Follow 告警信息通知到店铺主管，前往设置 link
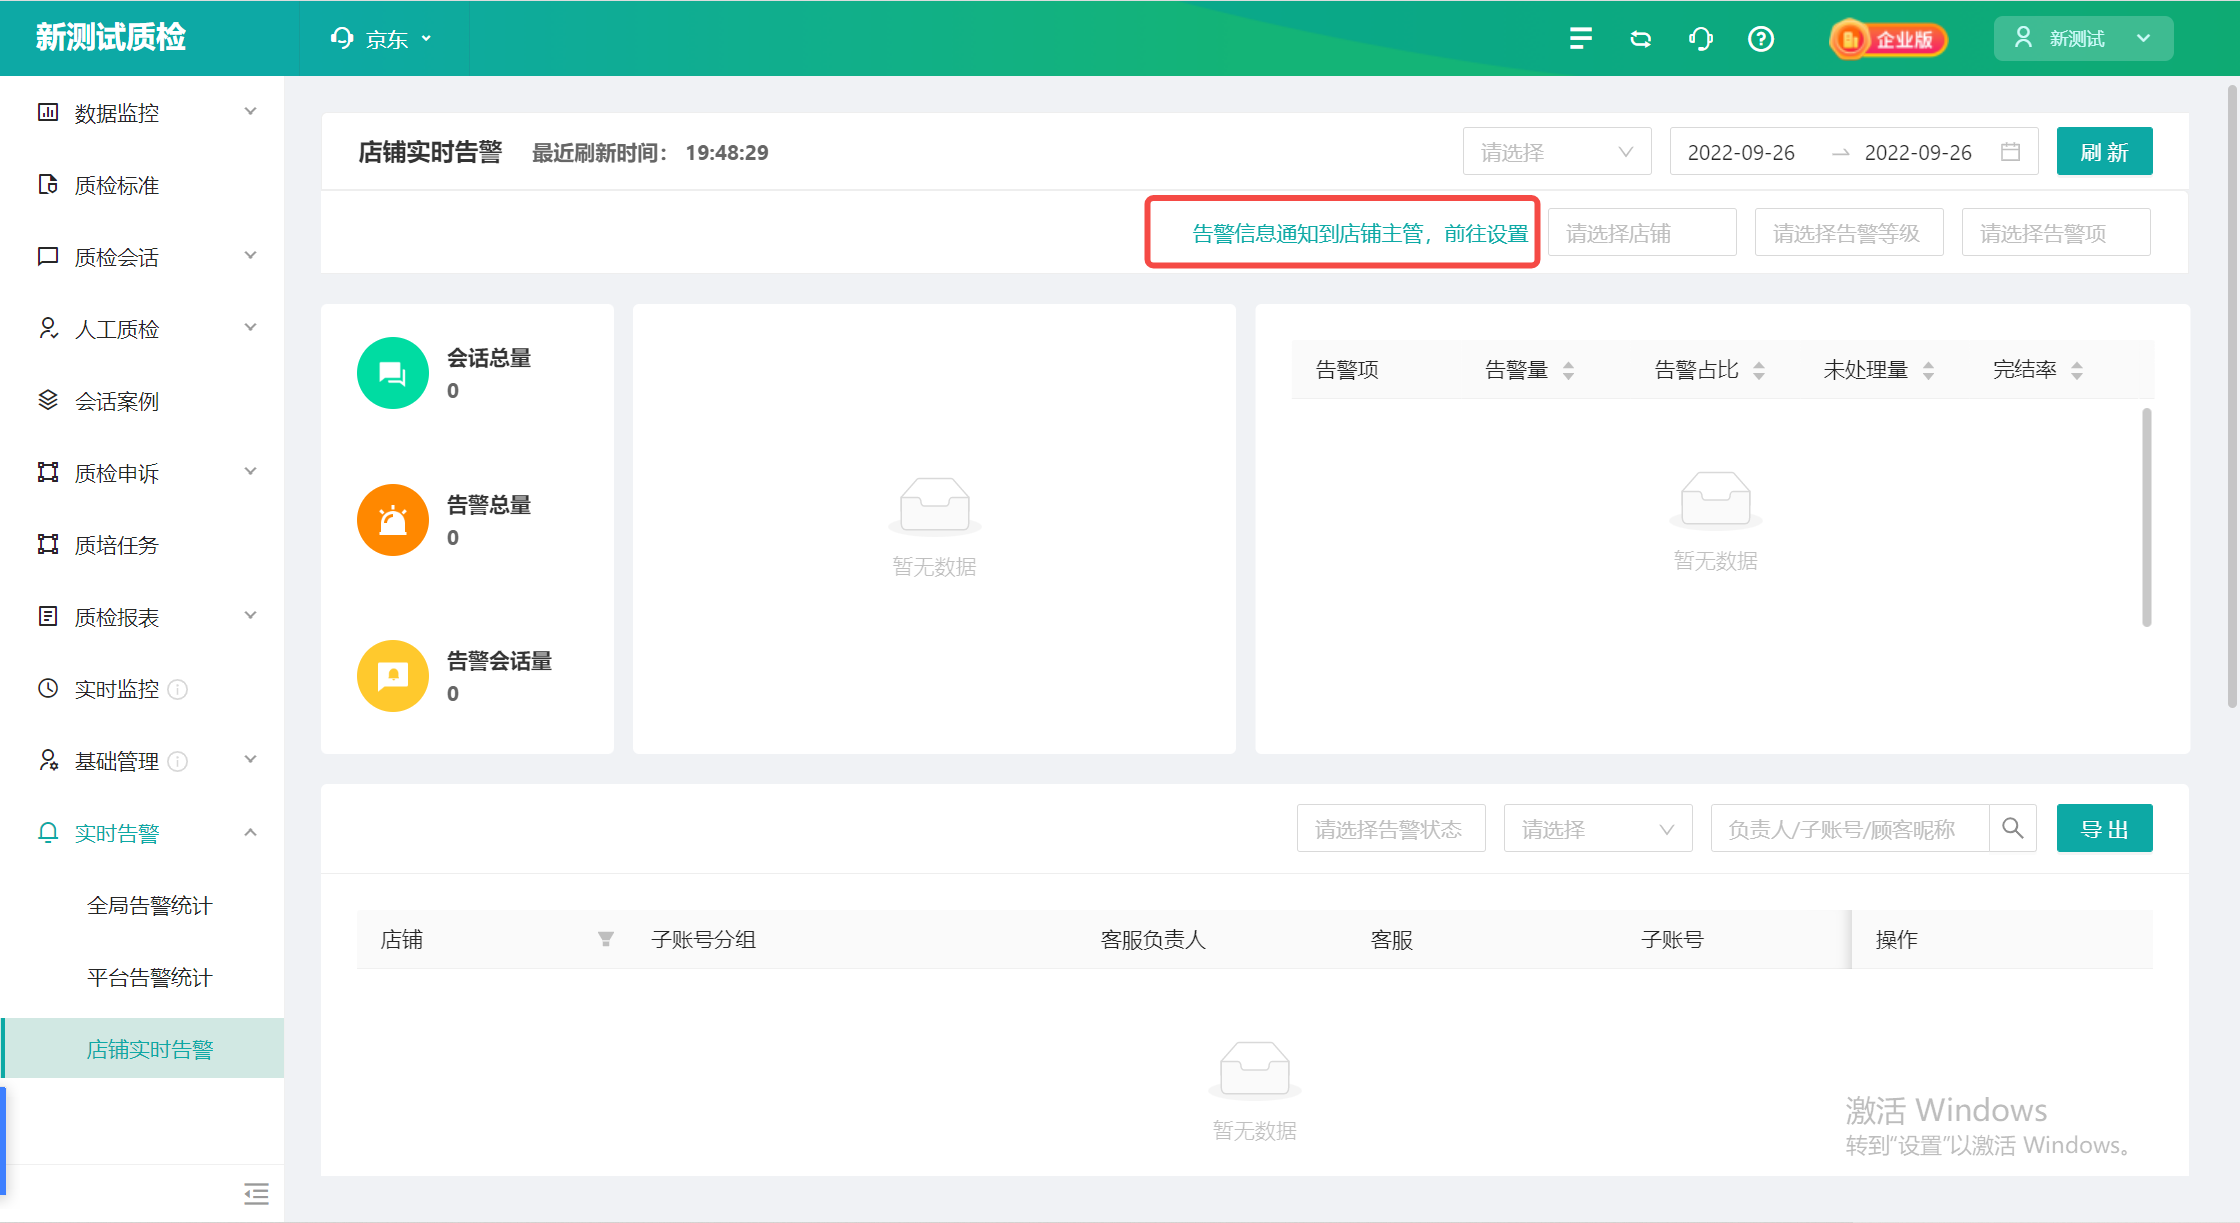The width and height of the screenshot is (2240, 1223). tap(1360, 233)
